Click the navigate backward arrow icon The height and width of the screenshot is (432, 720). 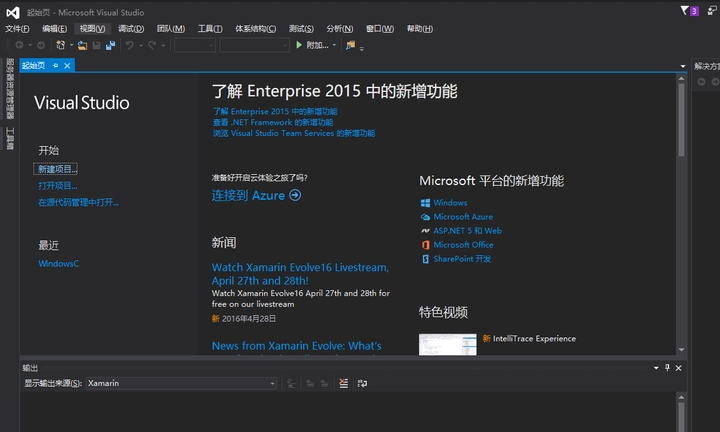(19, 45)
